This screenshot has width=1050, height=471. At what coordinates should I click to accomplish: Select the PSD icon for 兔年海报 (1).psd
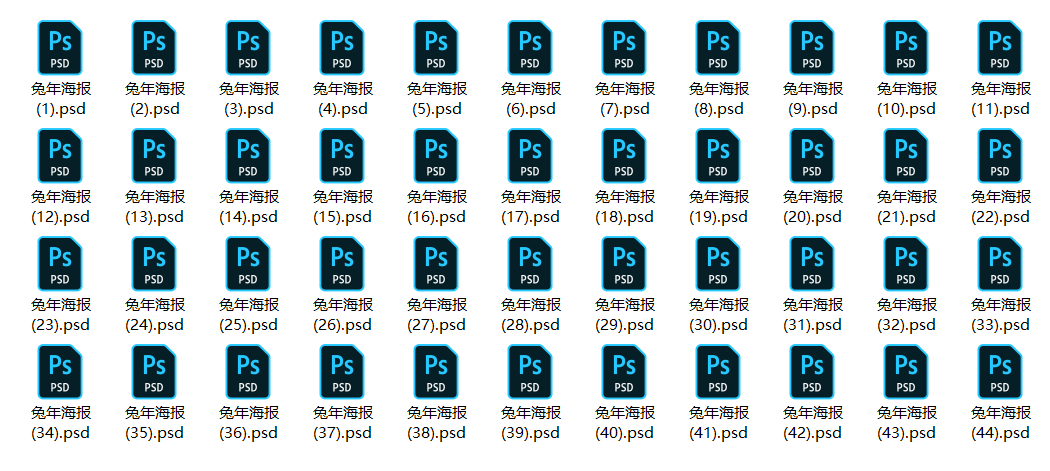click(60, 48)
